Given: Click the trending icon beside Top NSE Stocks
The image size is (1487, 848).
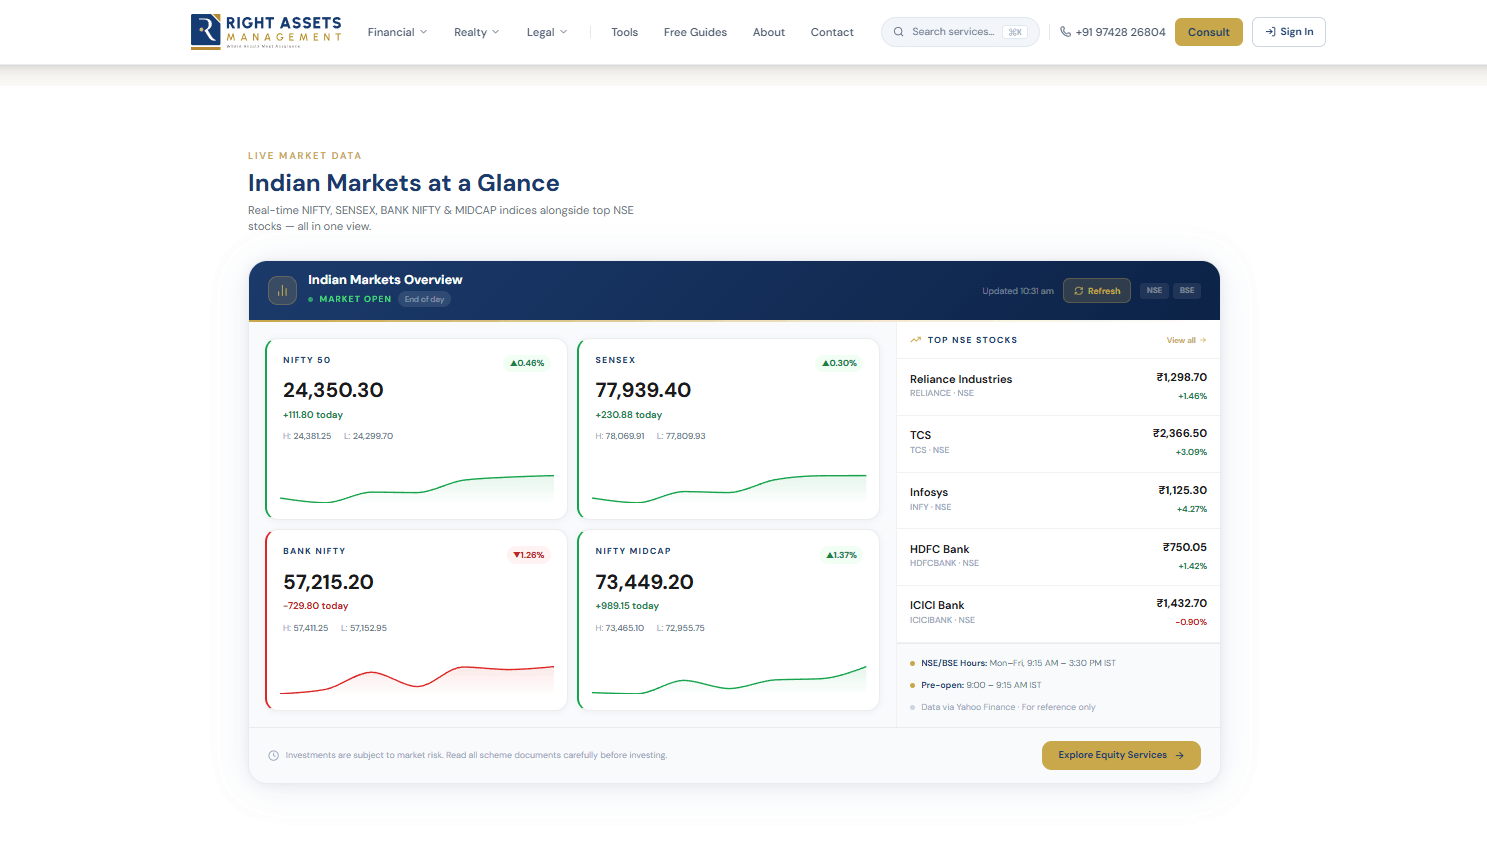Looking at the screenshot, I should pyautogui.click(x=915, y=340).
